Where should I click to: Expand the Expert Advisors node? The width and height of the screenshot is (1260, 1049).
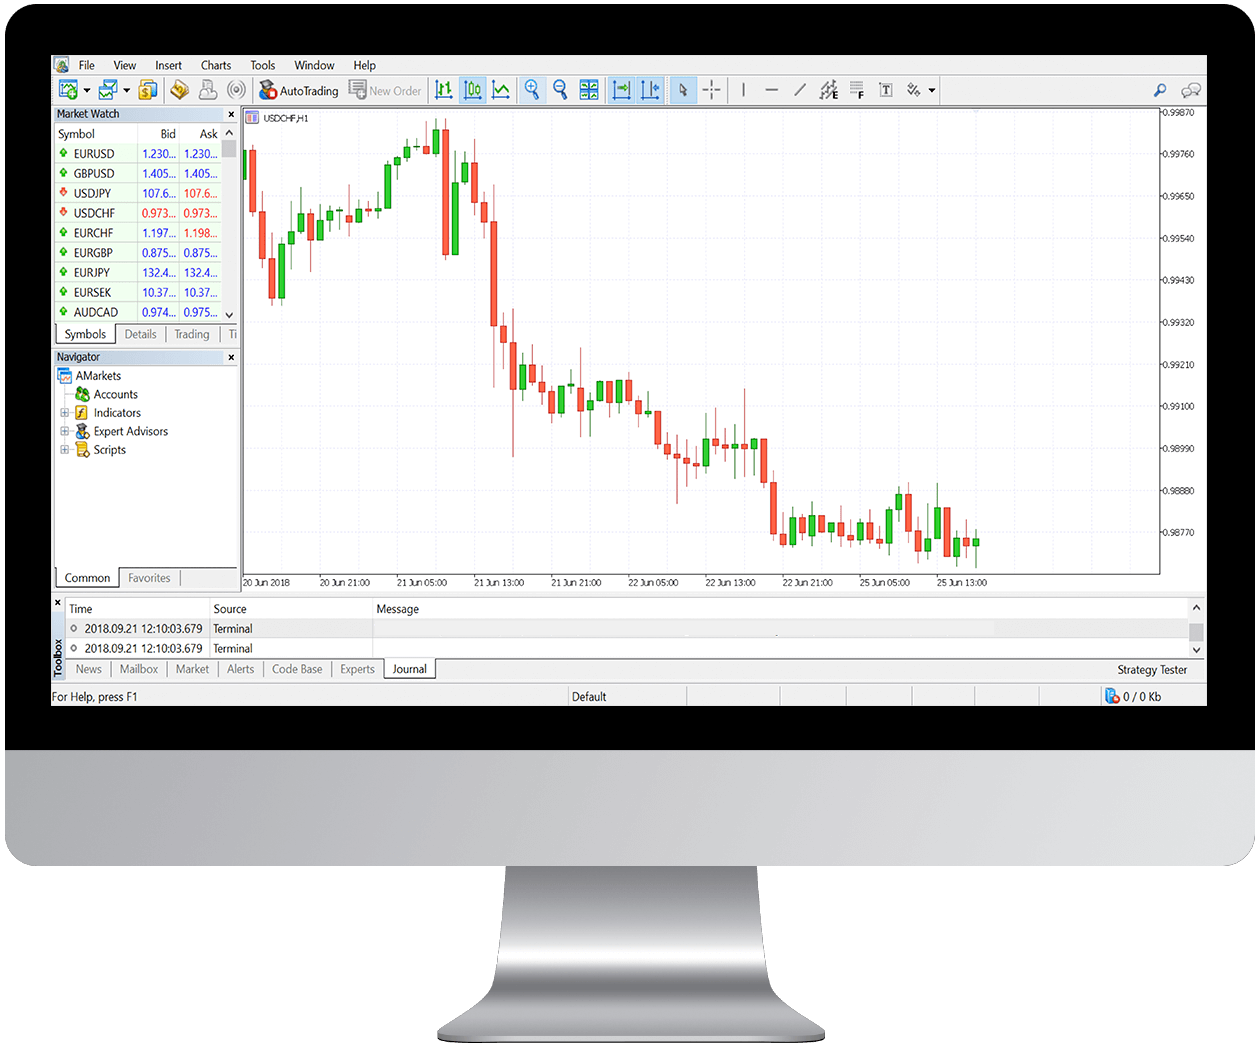pyautogui.click(x=63, y=431)
